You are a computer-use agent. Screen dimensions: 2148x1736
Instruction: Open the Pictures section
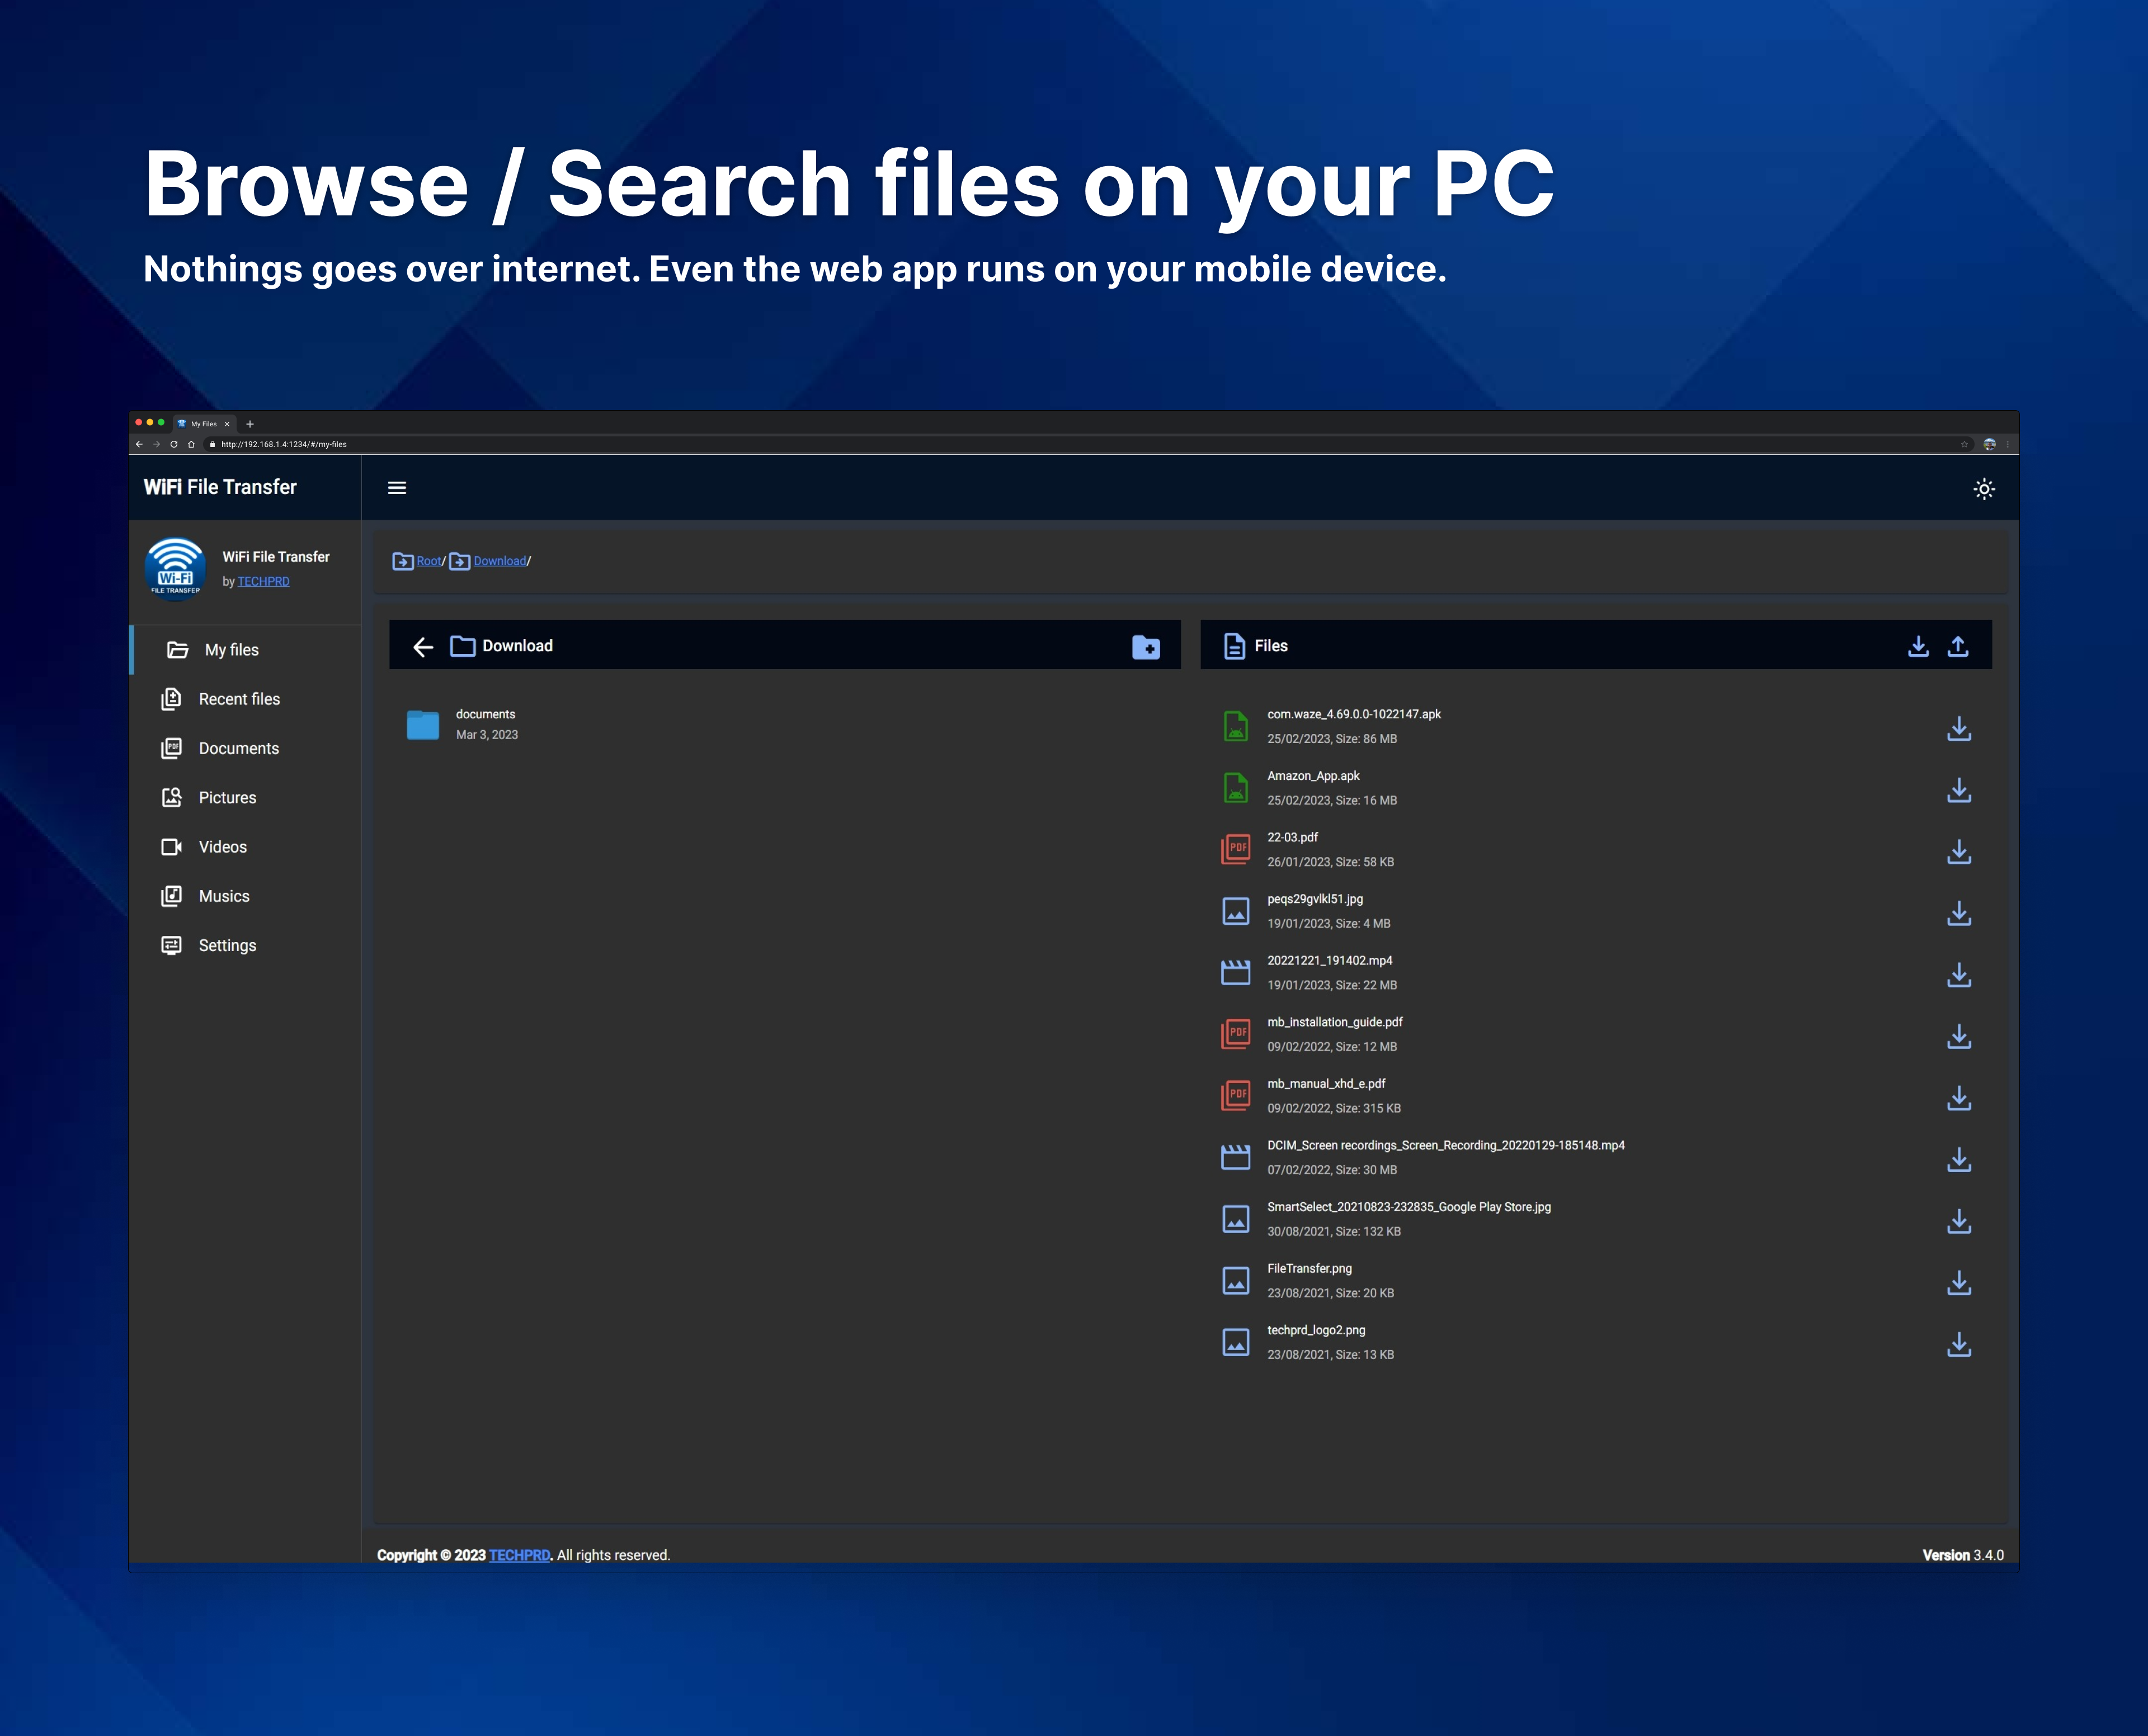246,797
